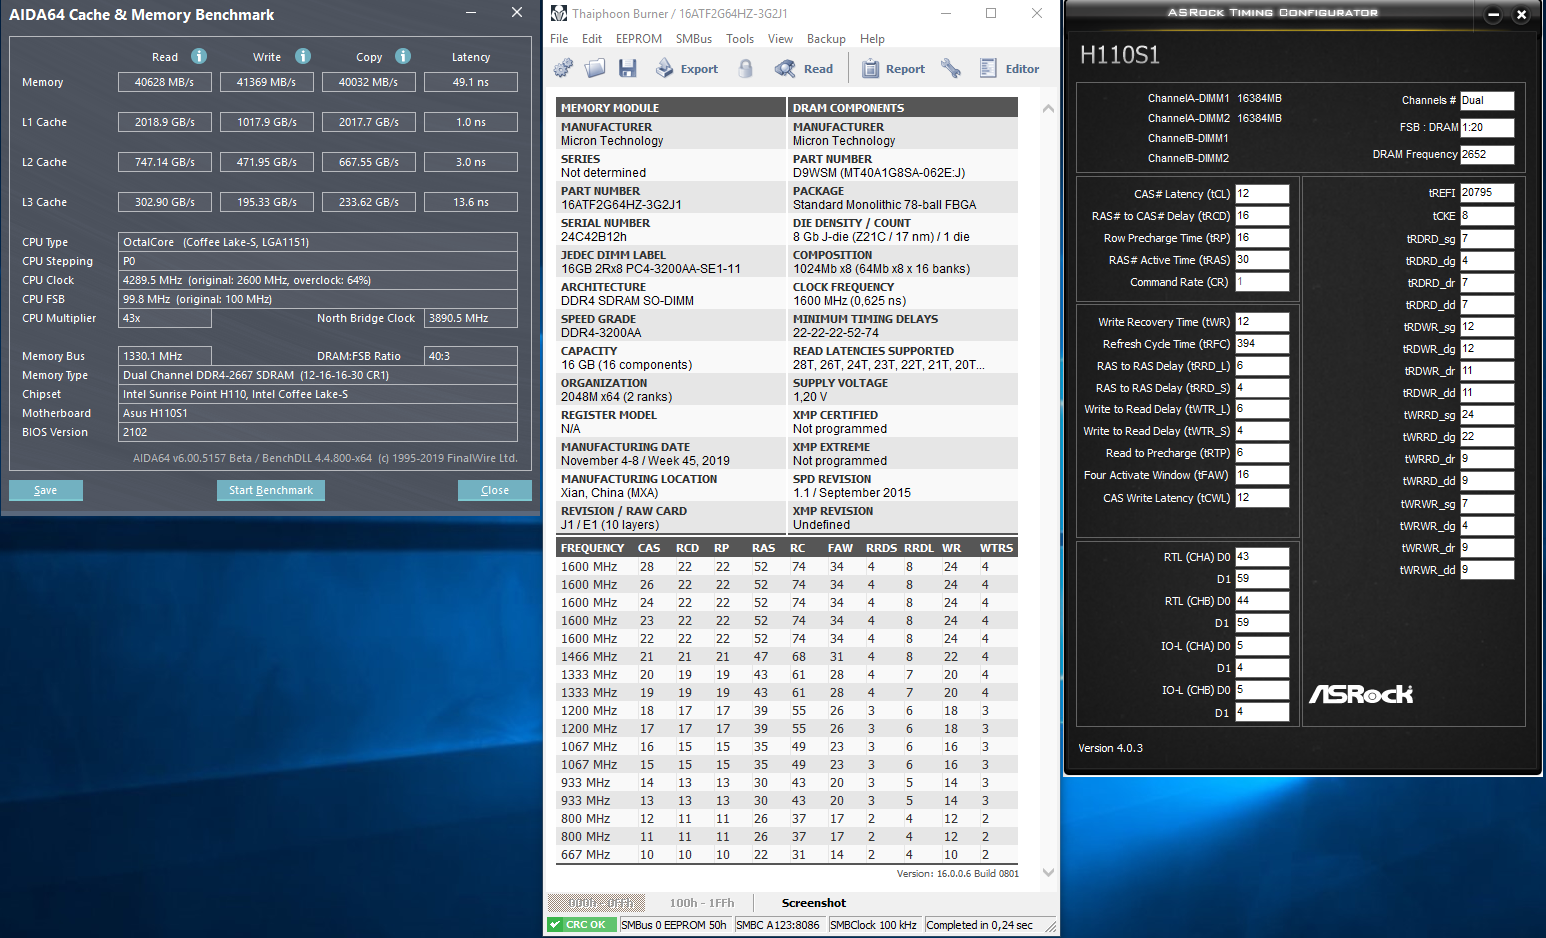Click the padlock icon in Thaiphoon toolbar
This screenshot has width=1546, height=938.
point(745,68)
